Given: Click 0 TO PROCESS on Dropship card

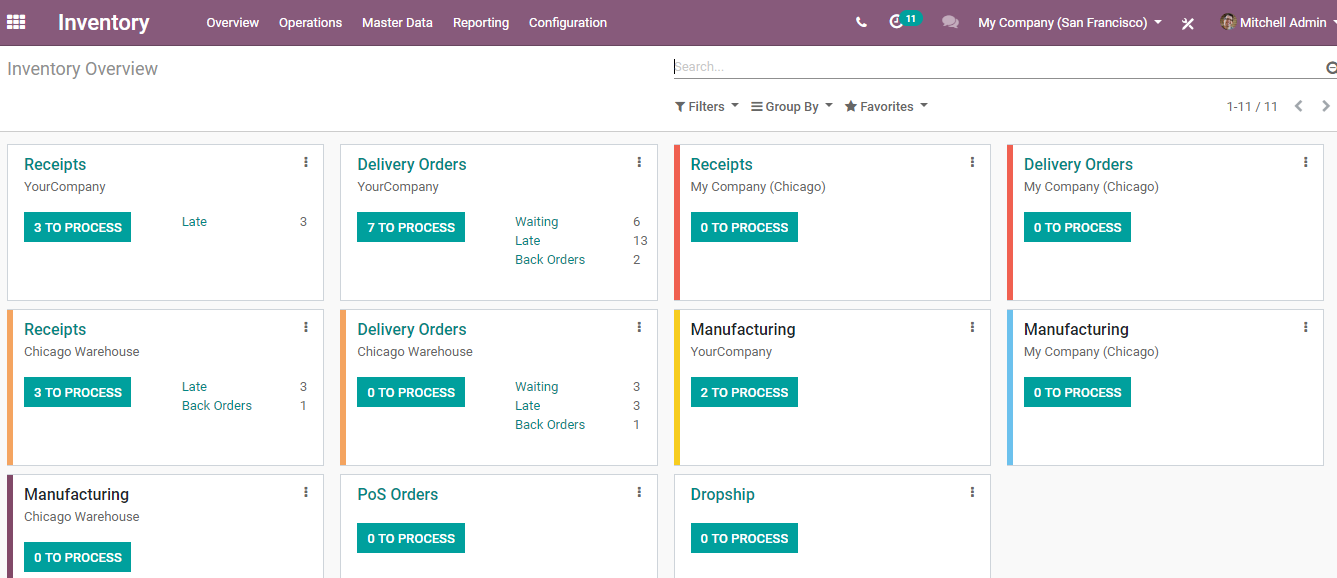Looking at the screenshot, I should tap(744, 538).
